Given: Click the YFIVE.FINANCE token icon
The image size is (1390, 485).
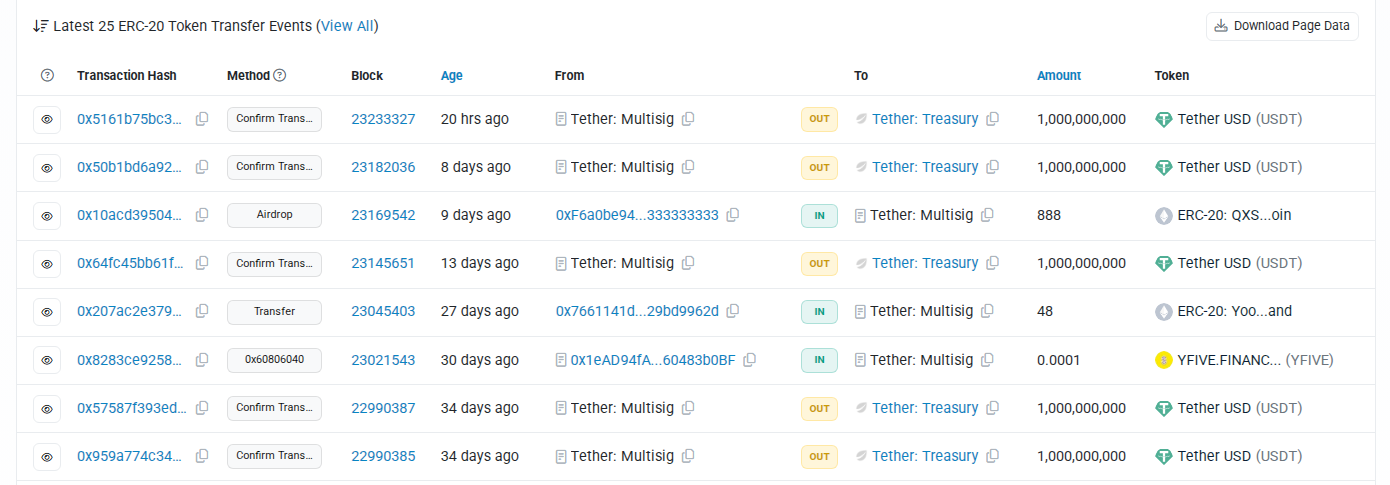Looking at the screenshot, I should pos(1163,360).
